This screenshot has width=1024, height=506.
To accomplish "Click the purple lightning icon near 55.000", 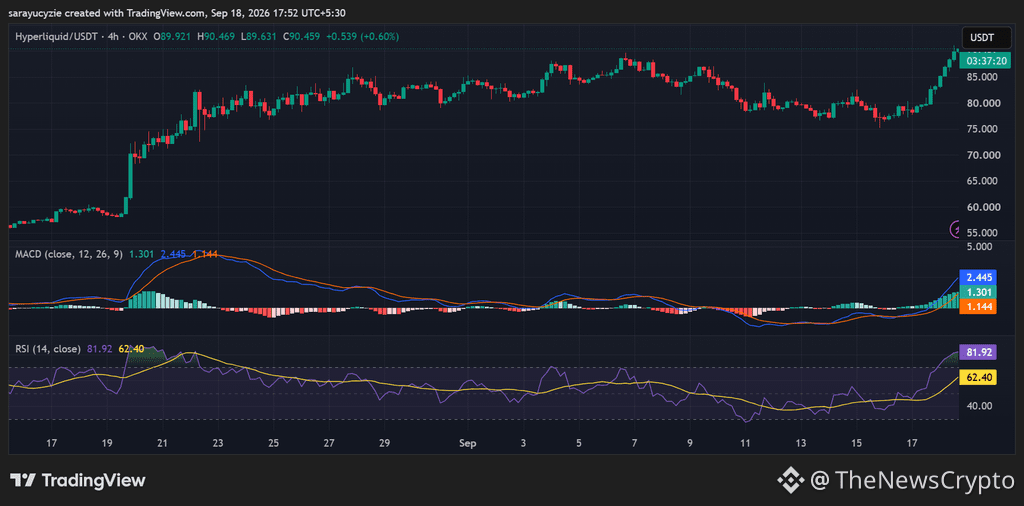I will pyautogui.click(x=955, y=229).
